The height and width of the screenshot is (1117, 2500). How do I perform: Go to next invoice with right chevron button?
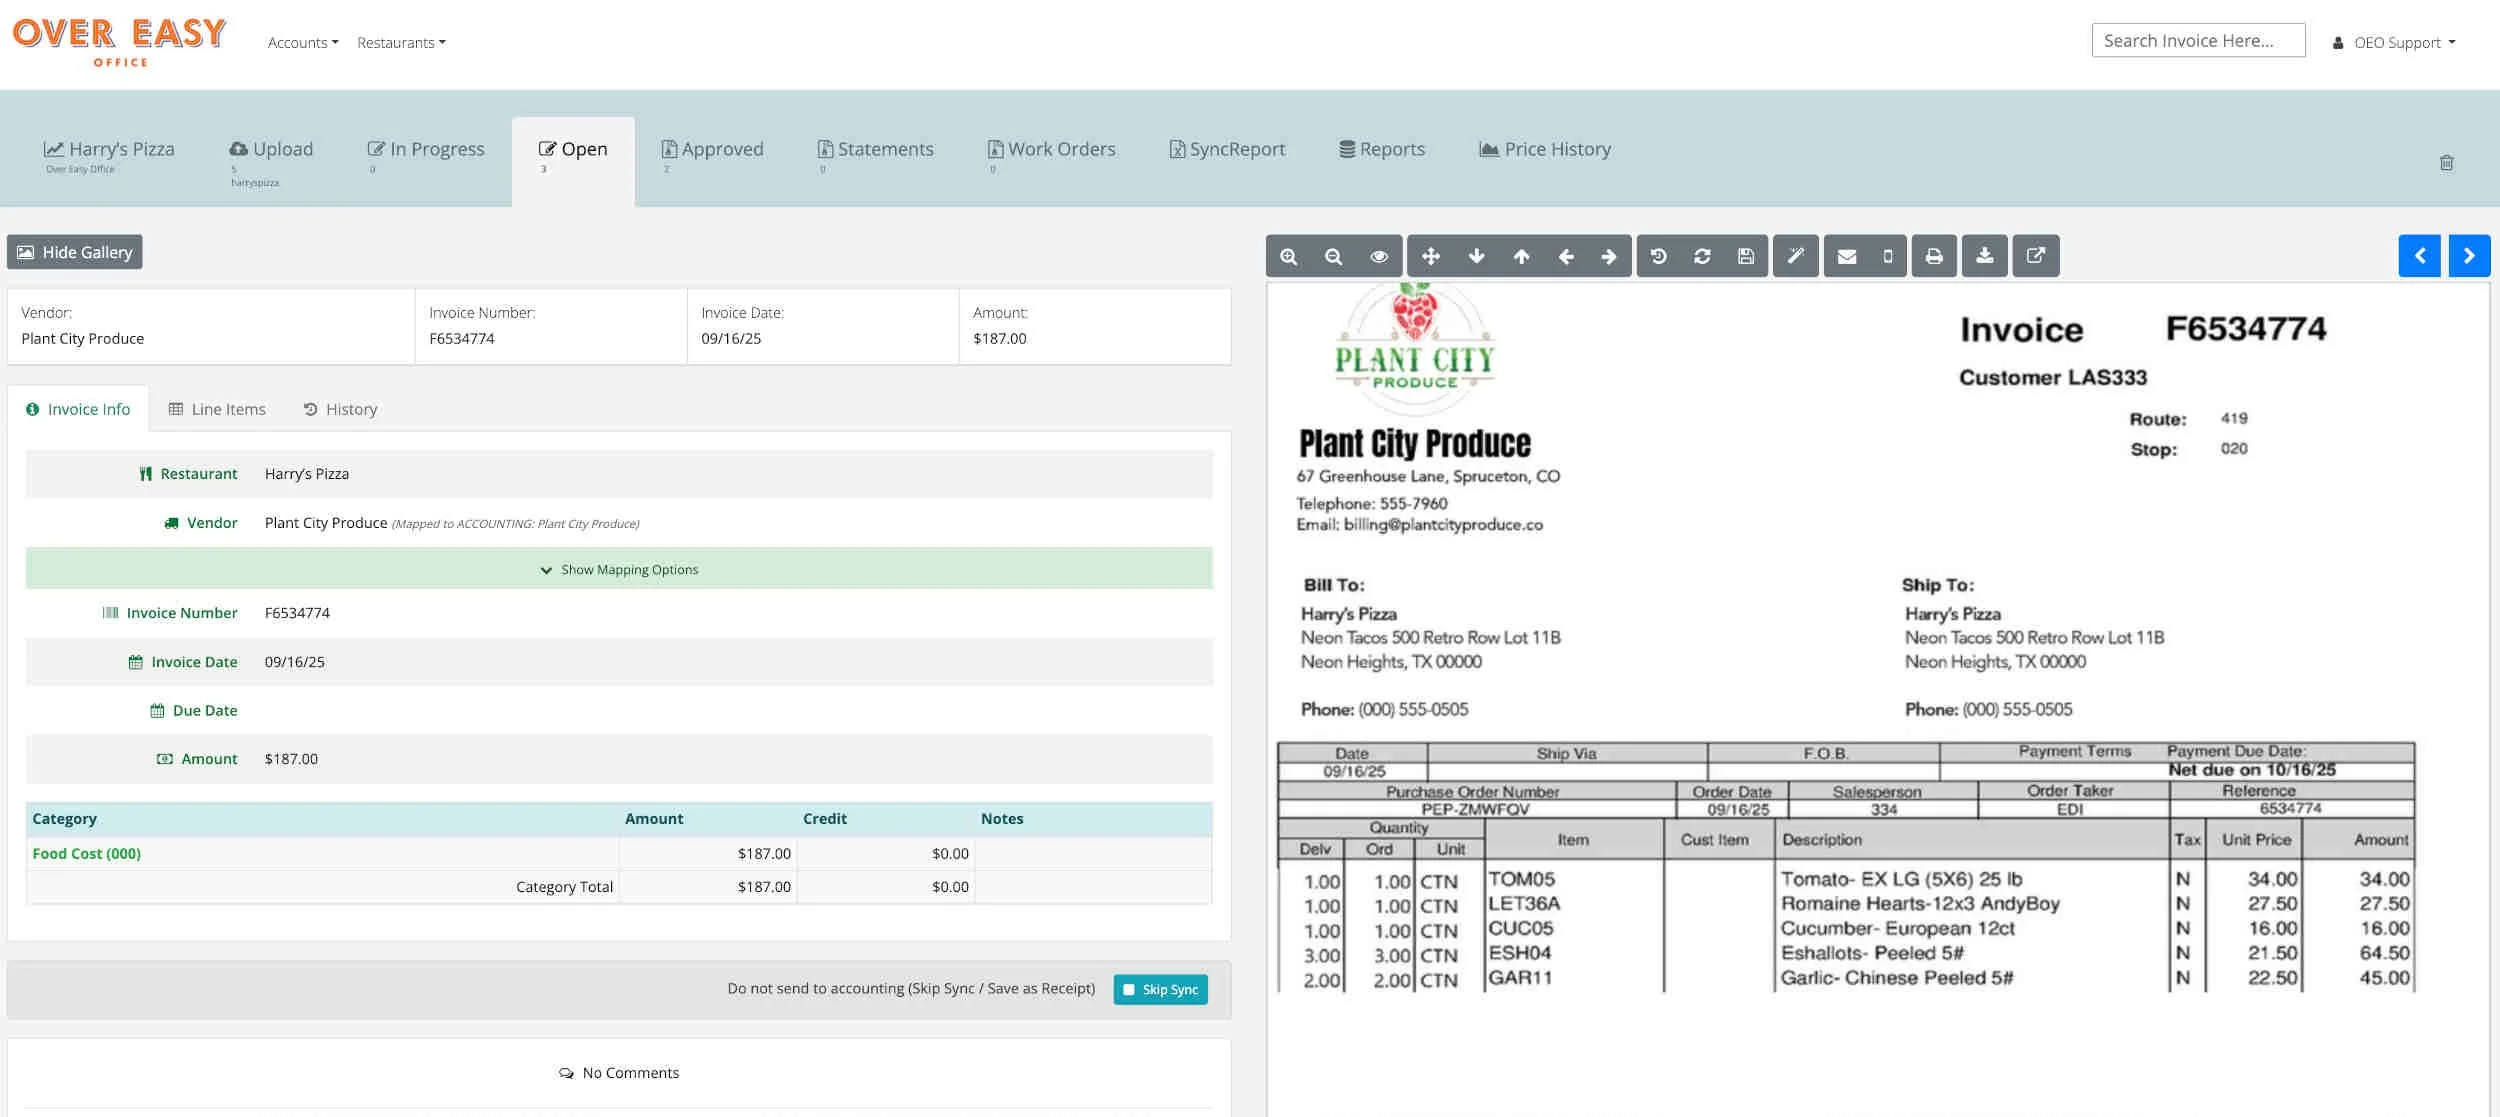tap(2468, 256)
